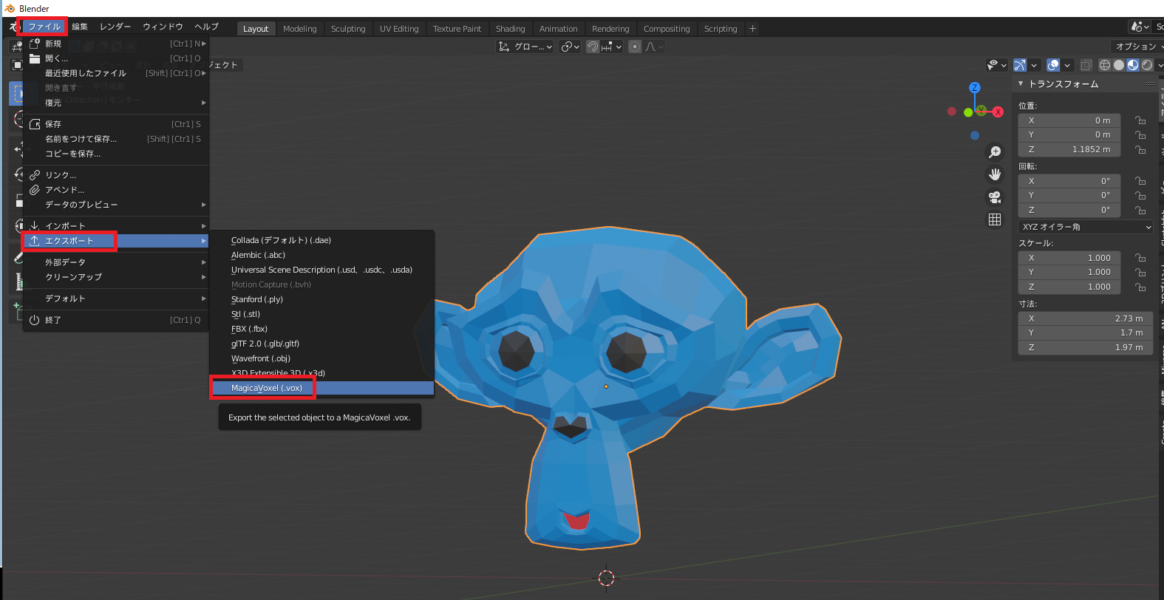
Task: Expand the デフォルト (Defaults) submenu
Action: point(117,299)
